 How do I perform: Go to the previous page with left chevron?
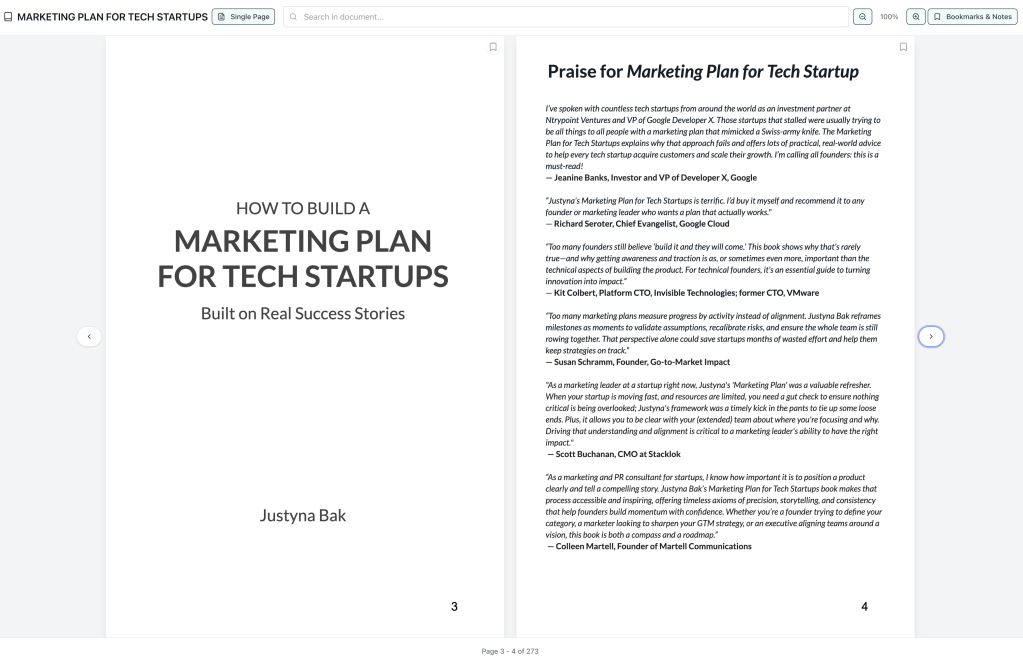(x=89, y=337)
